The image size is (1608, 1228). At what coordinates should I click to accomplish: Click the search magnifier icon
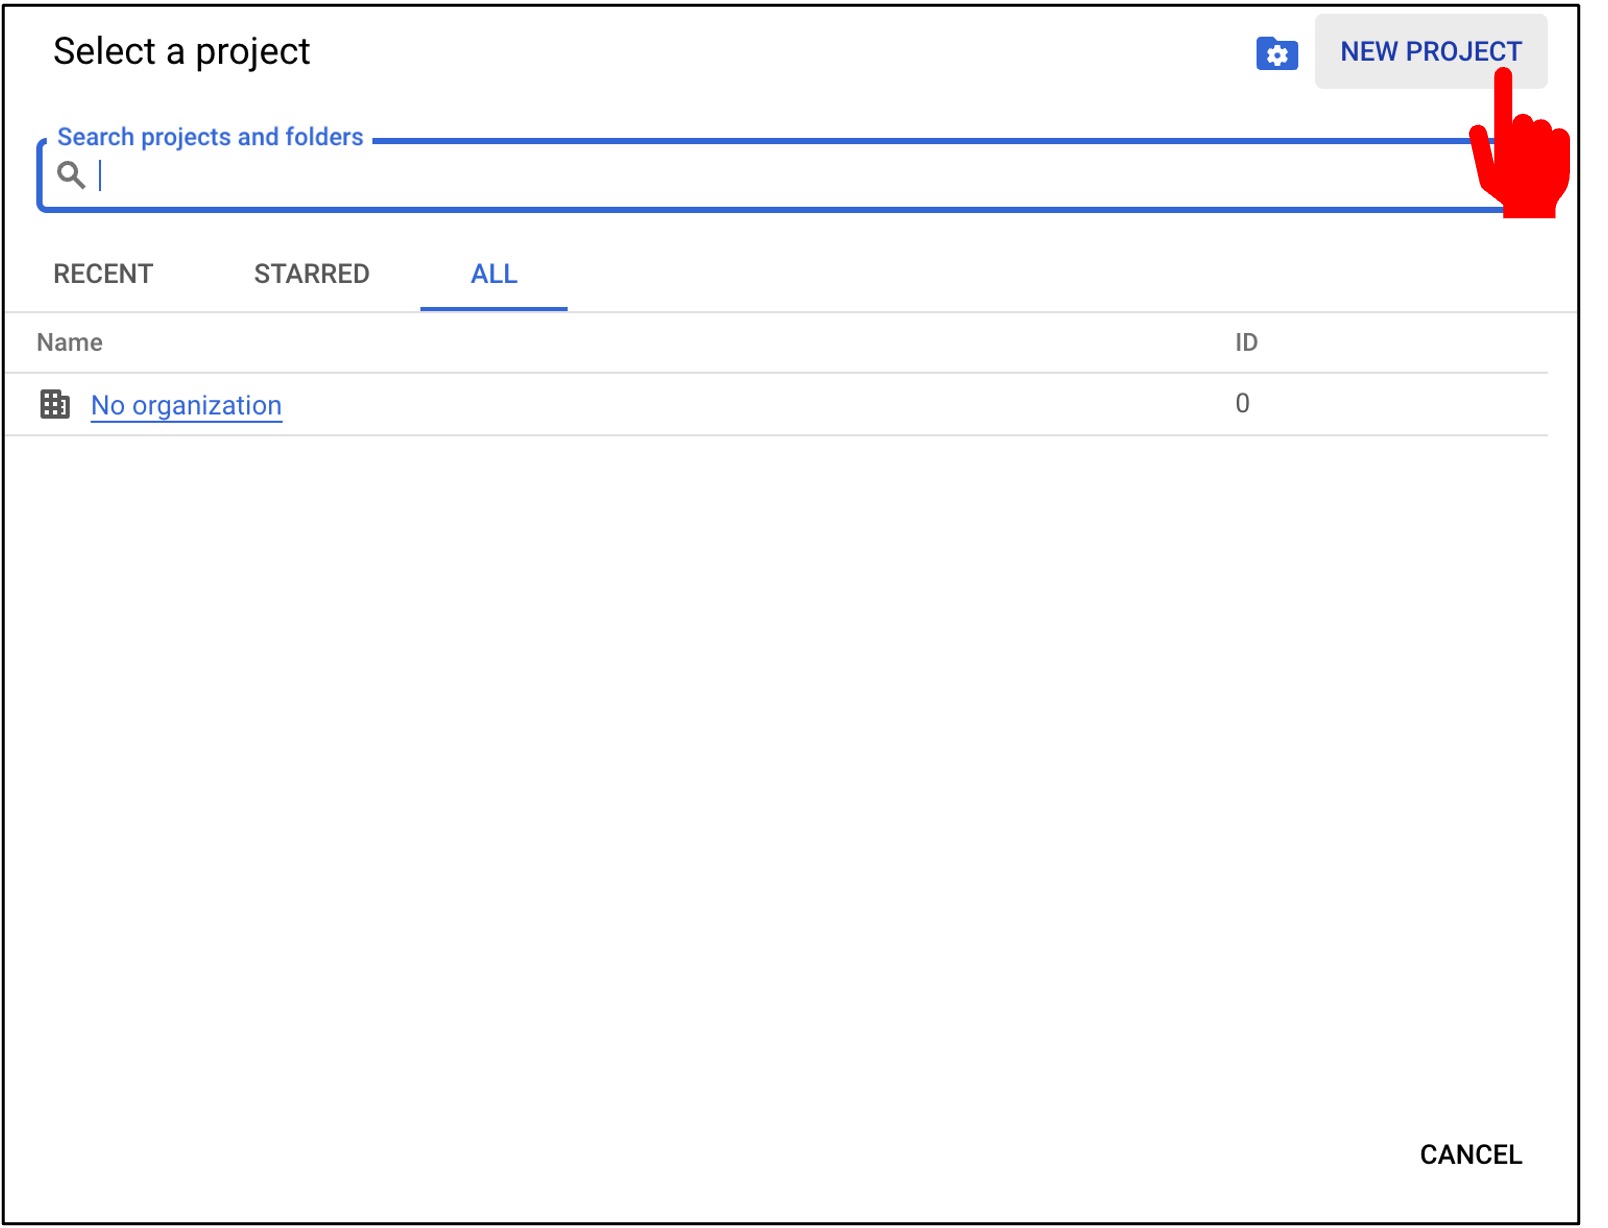coord(71,175)
